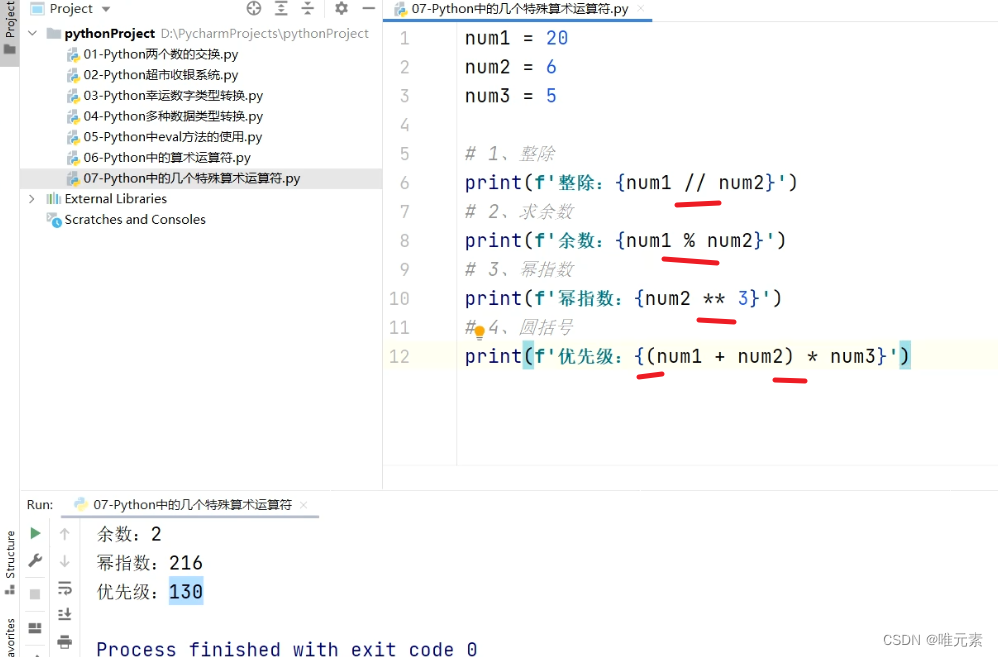Click the comment '# 1、整除'
The image size is (998, 657).
[510, 153]
